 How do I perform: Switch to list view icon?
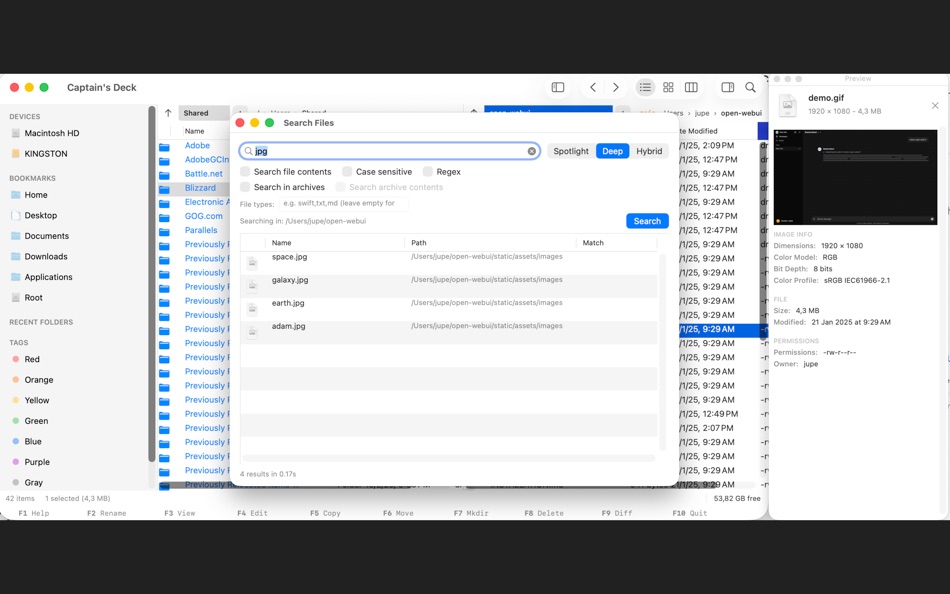tap(645, 87)
